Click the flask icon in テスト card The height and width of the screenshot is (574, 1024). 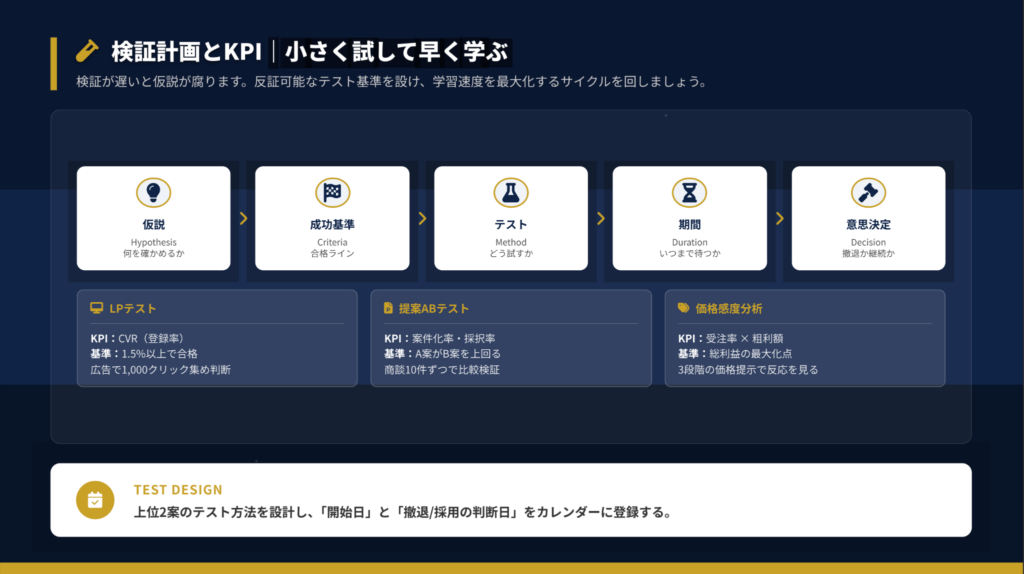coord(511,192)
